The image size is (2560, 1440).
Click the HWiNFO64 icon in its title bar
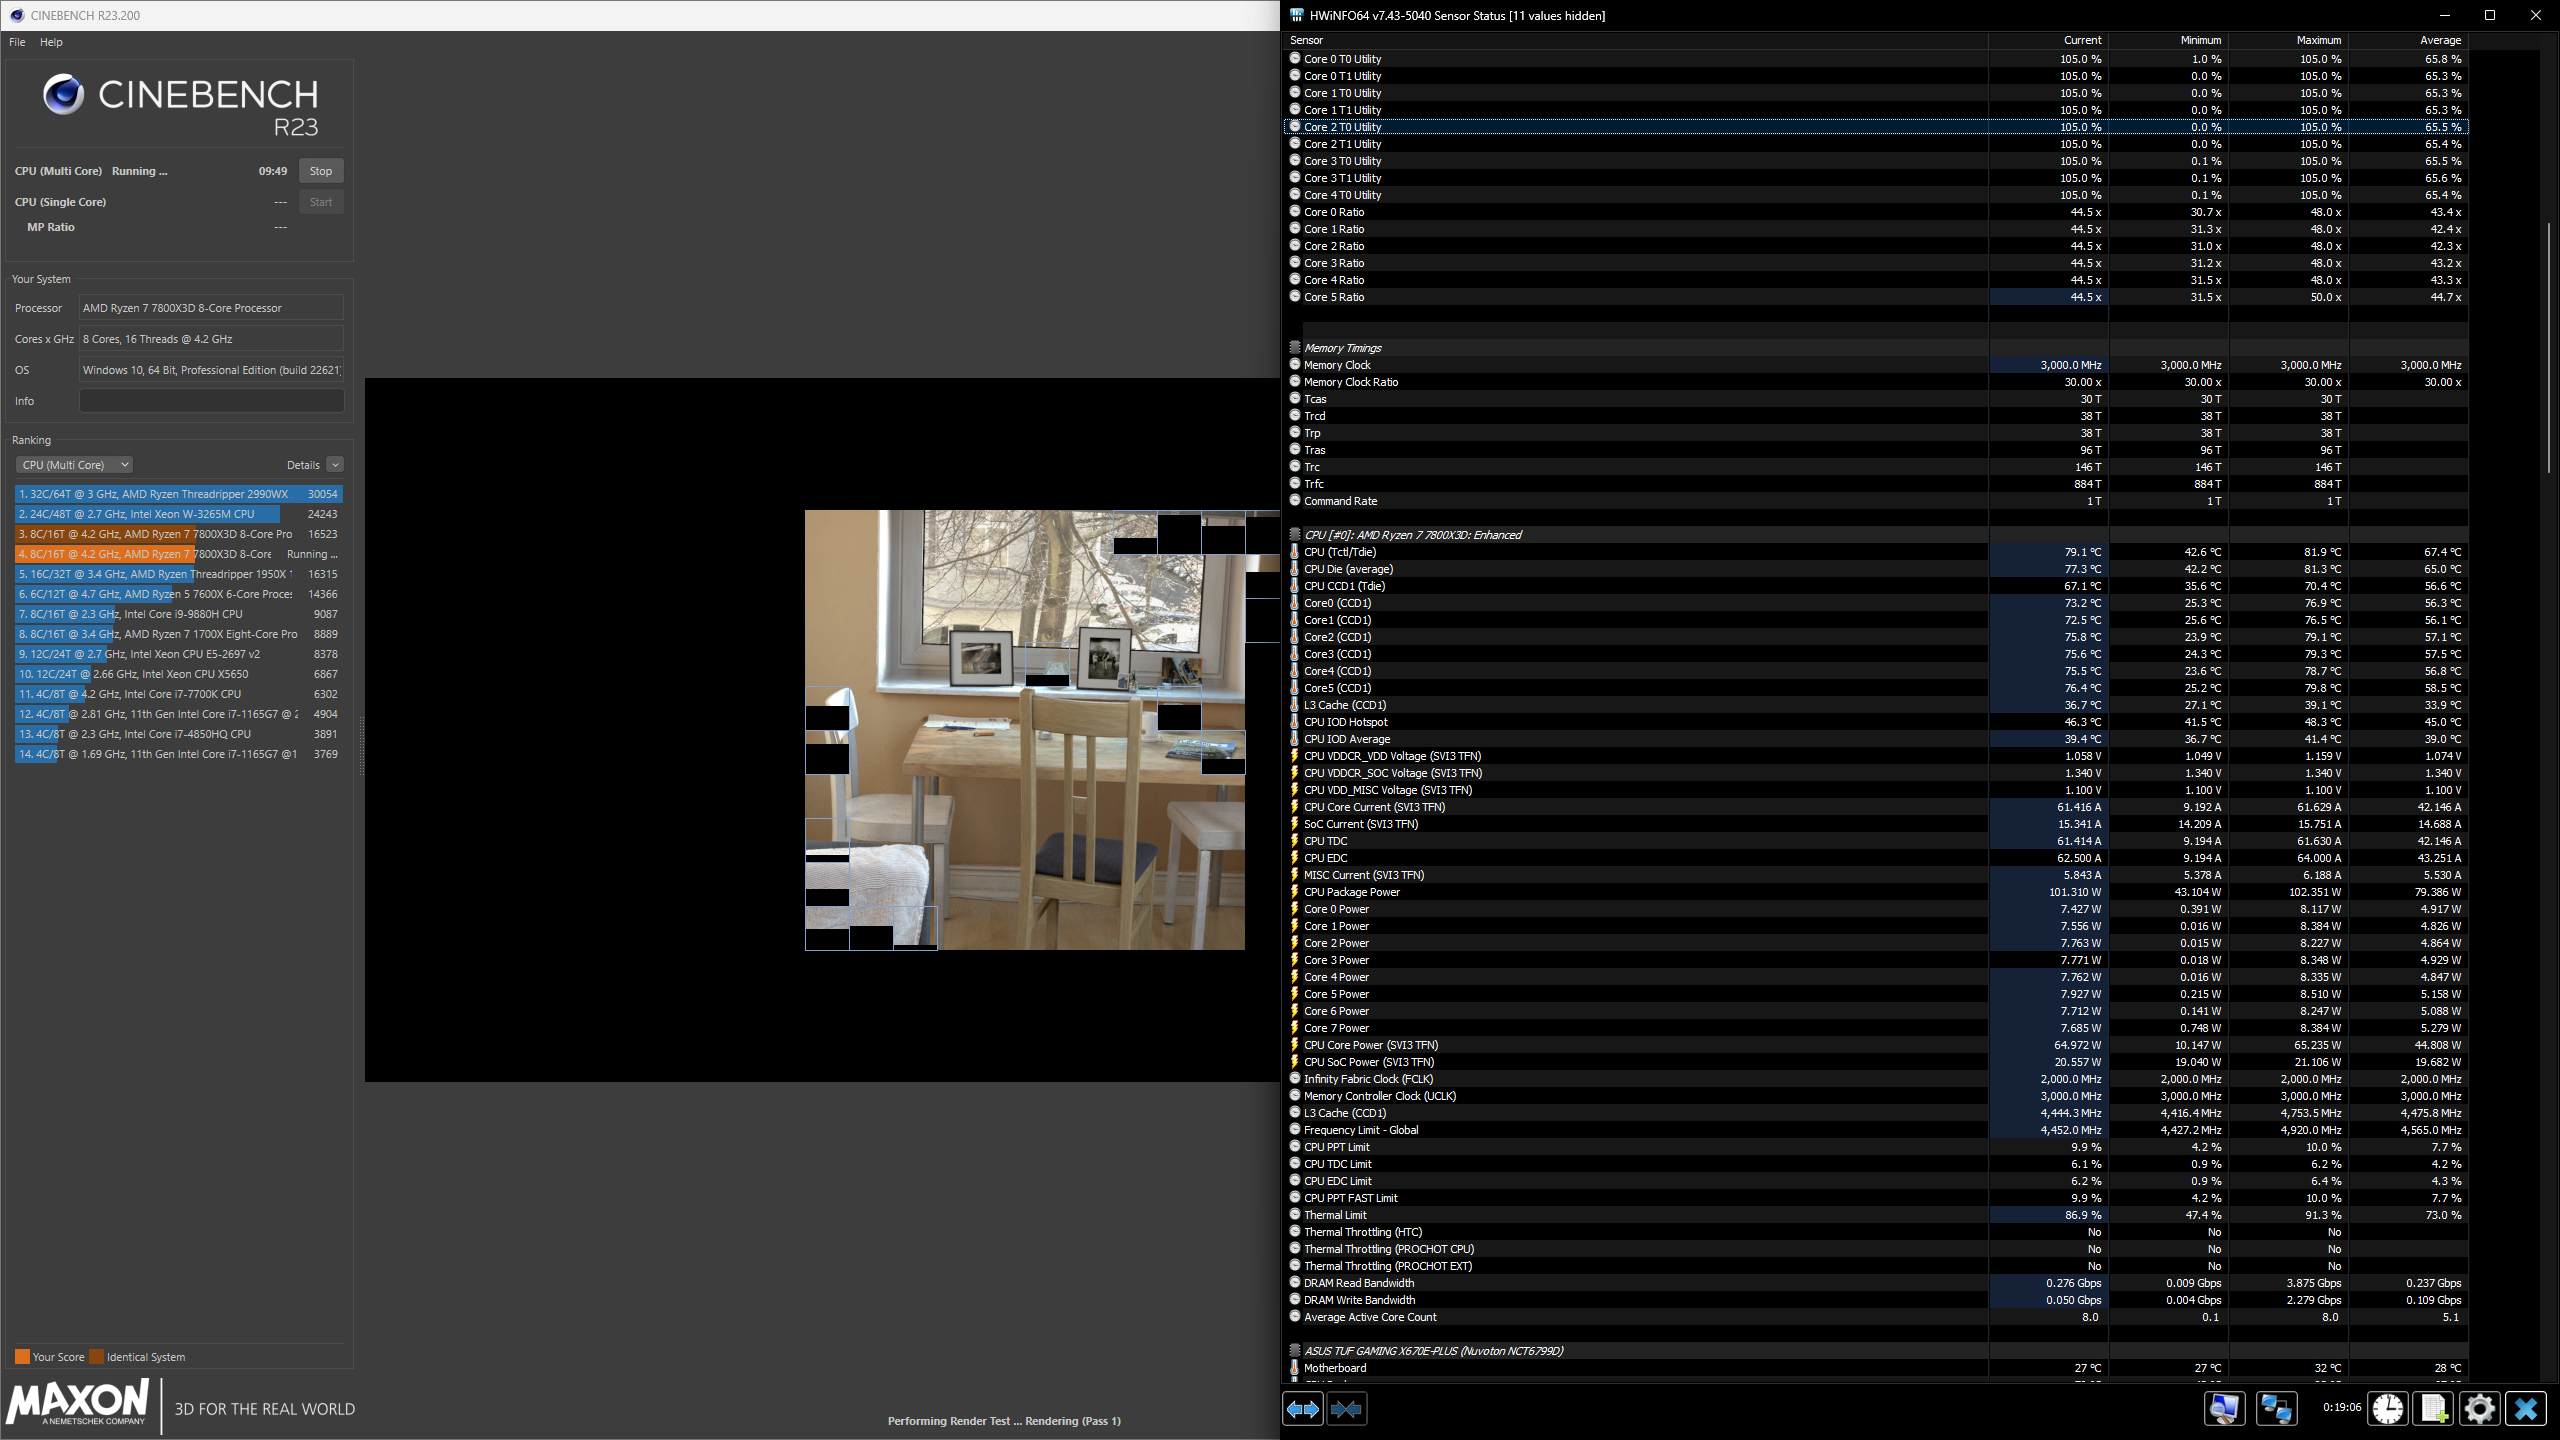(x=1297, y=15)
